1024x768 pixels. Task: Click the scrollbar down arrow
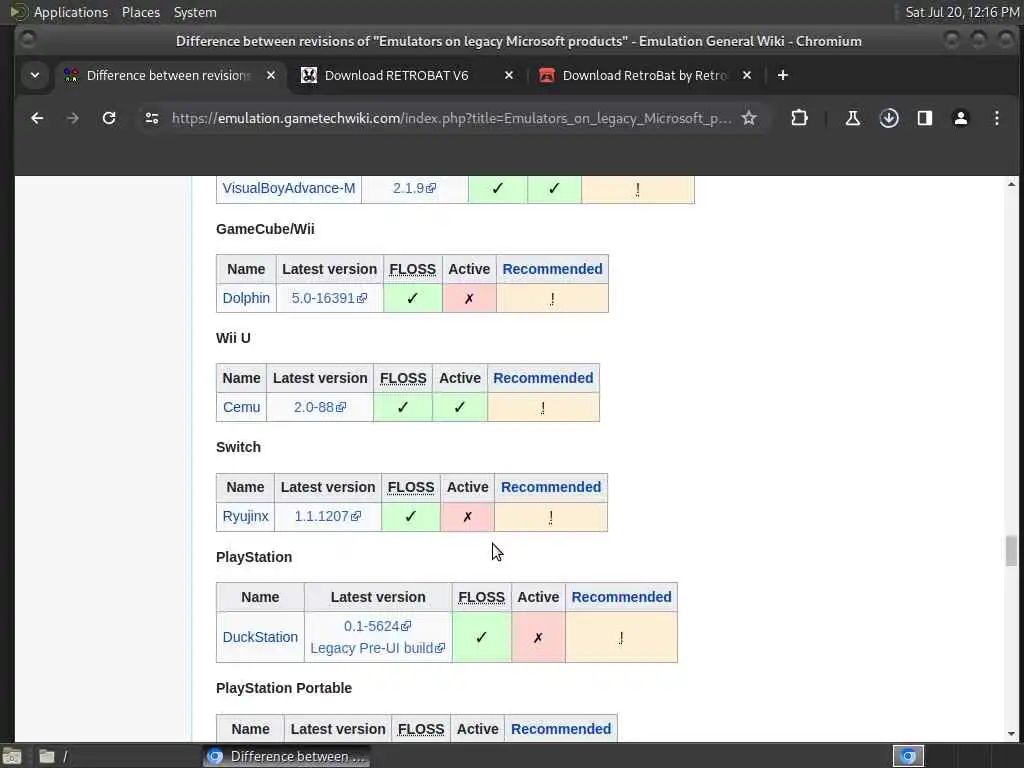point(1011,733)
